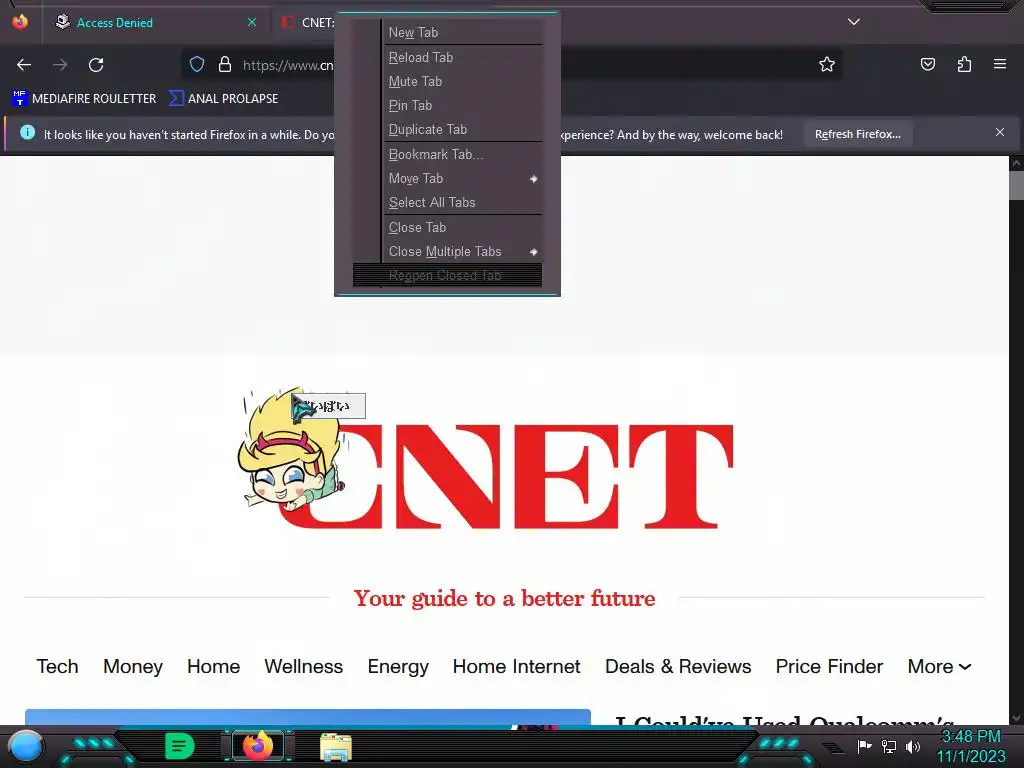Close the Access Denied tab
This screenshot has height=768, width=1024.
click(x=251, y=22)
